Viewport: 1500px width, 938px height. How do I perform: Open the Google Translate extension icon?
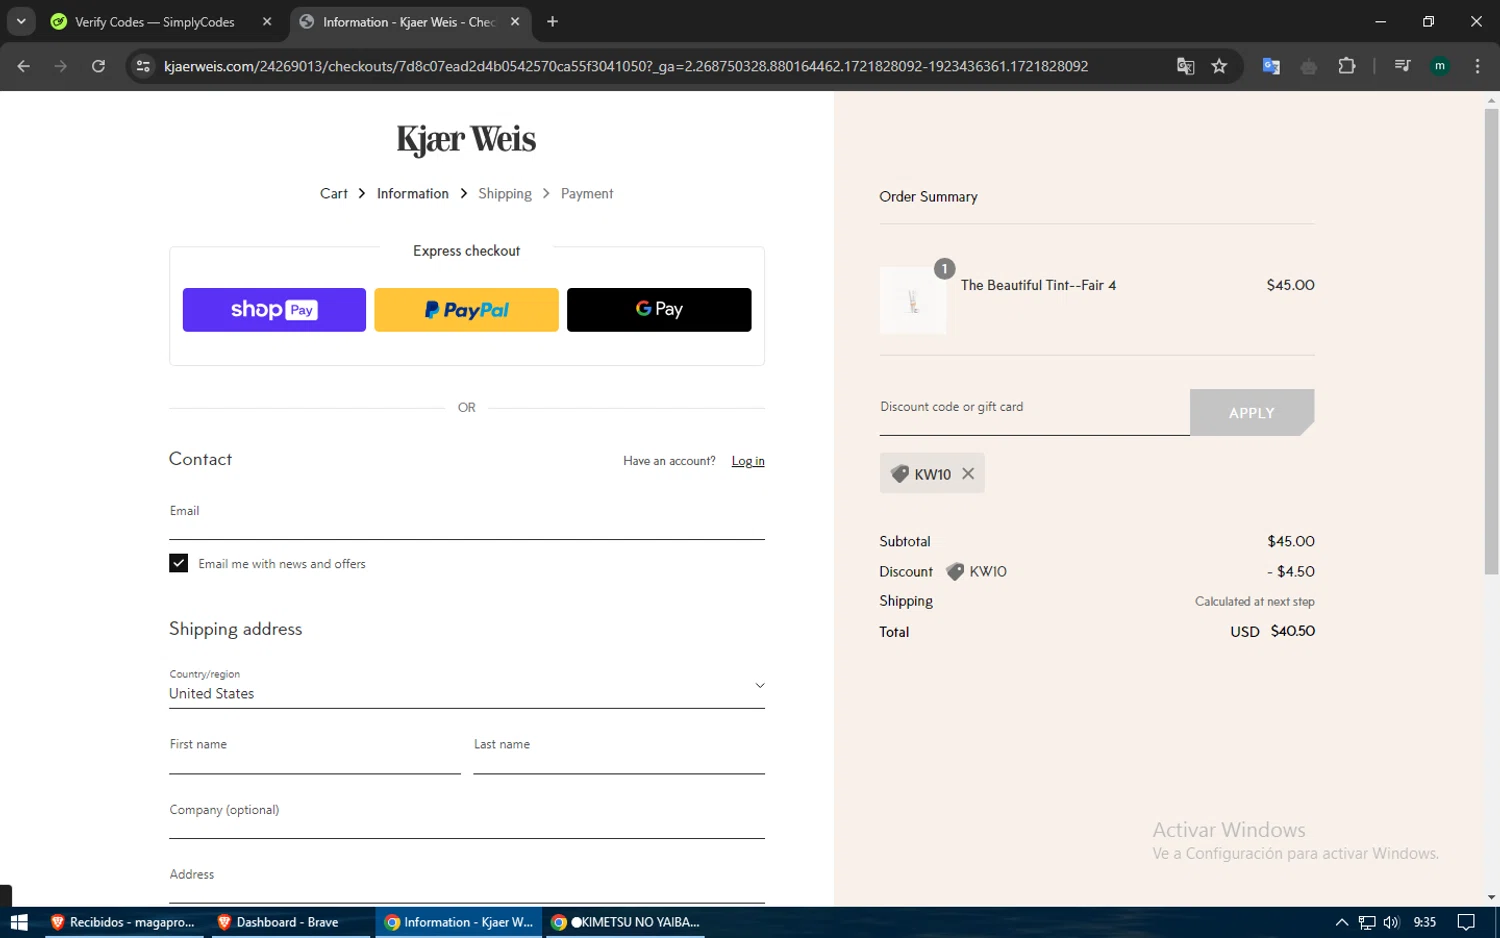1271,66
